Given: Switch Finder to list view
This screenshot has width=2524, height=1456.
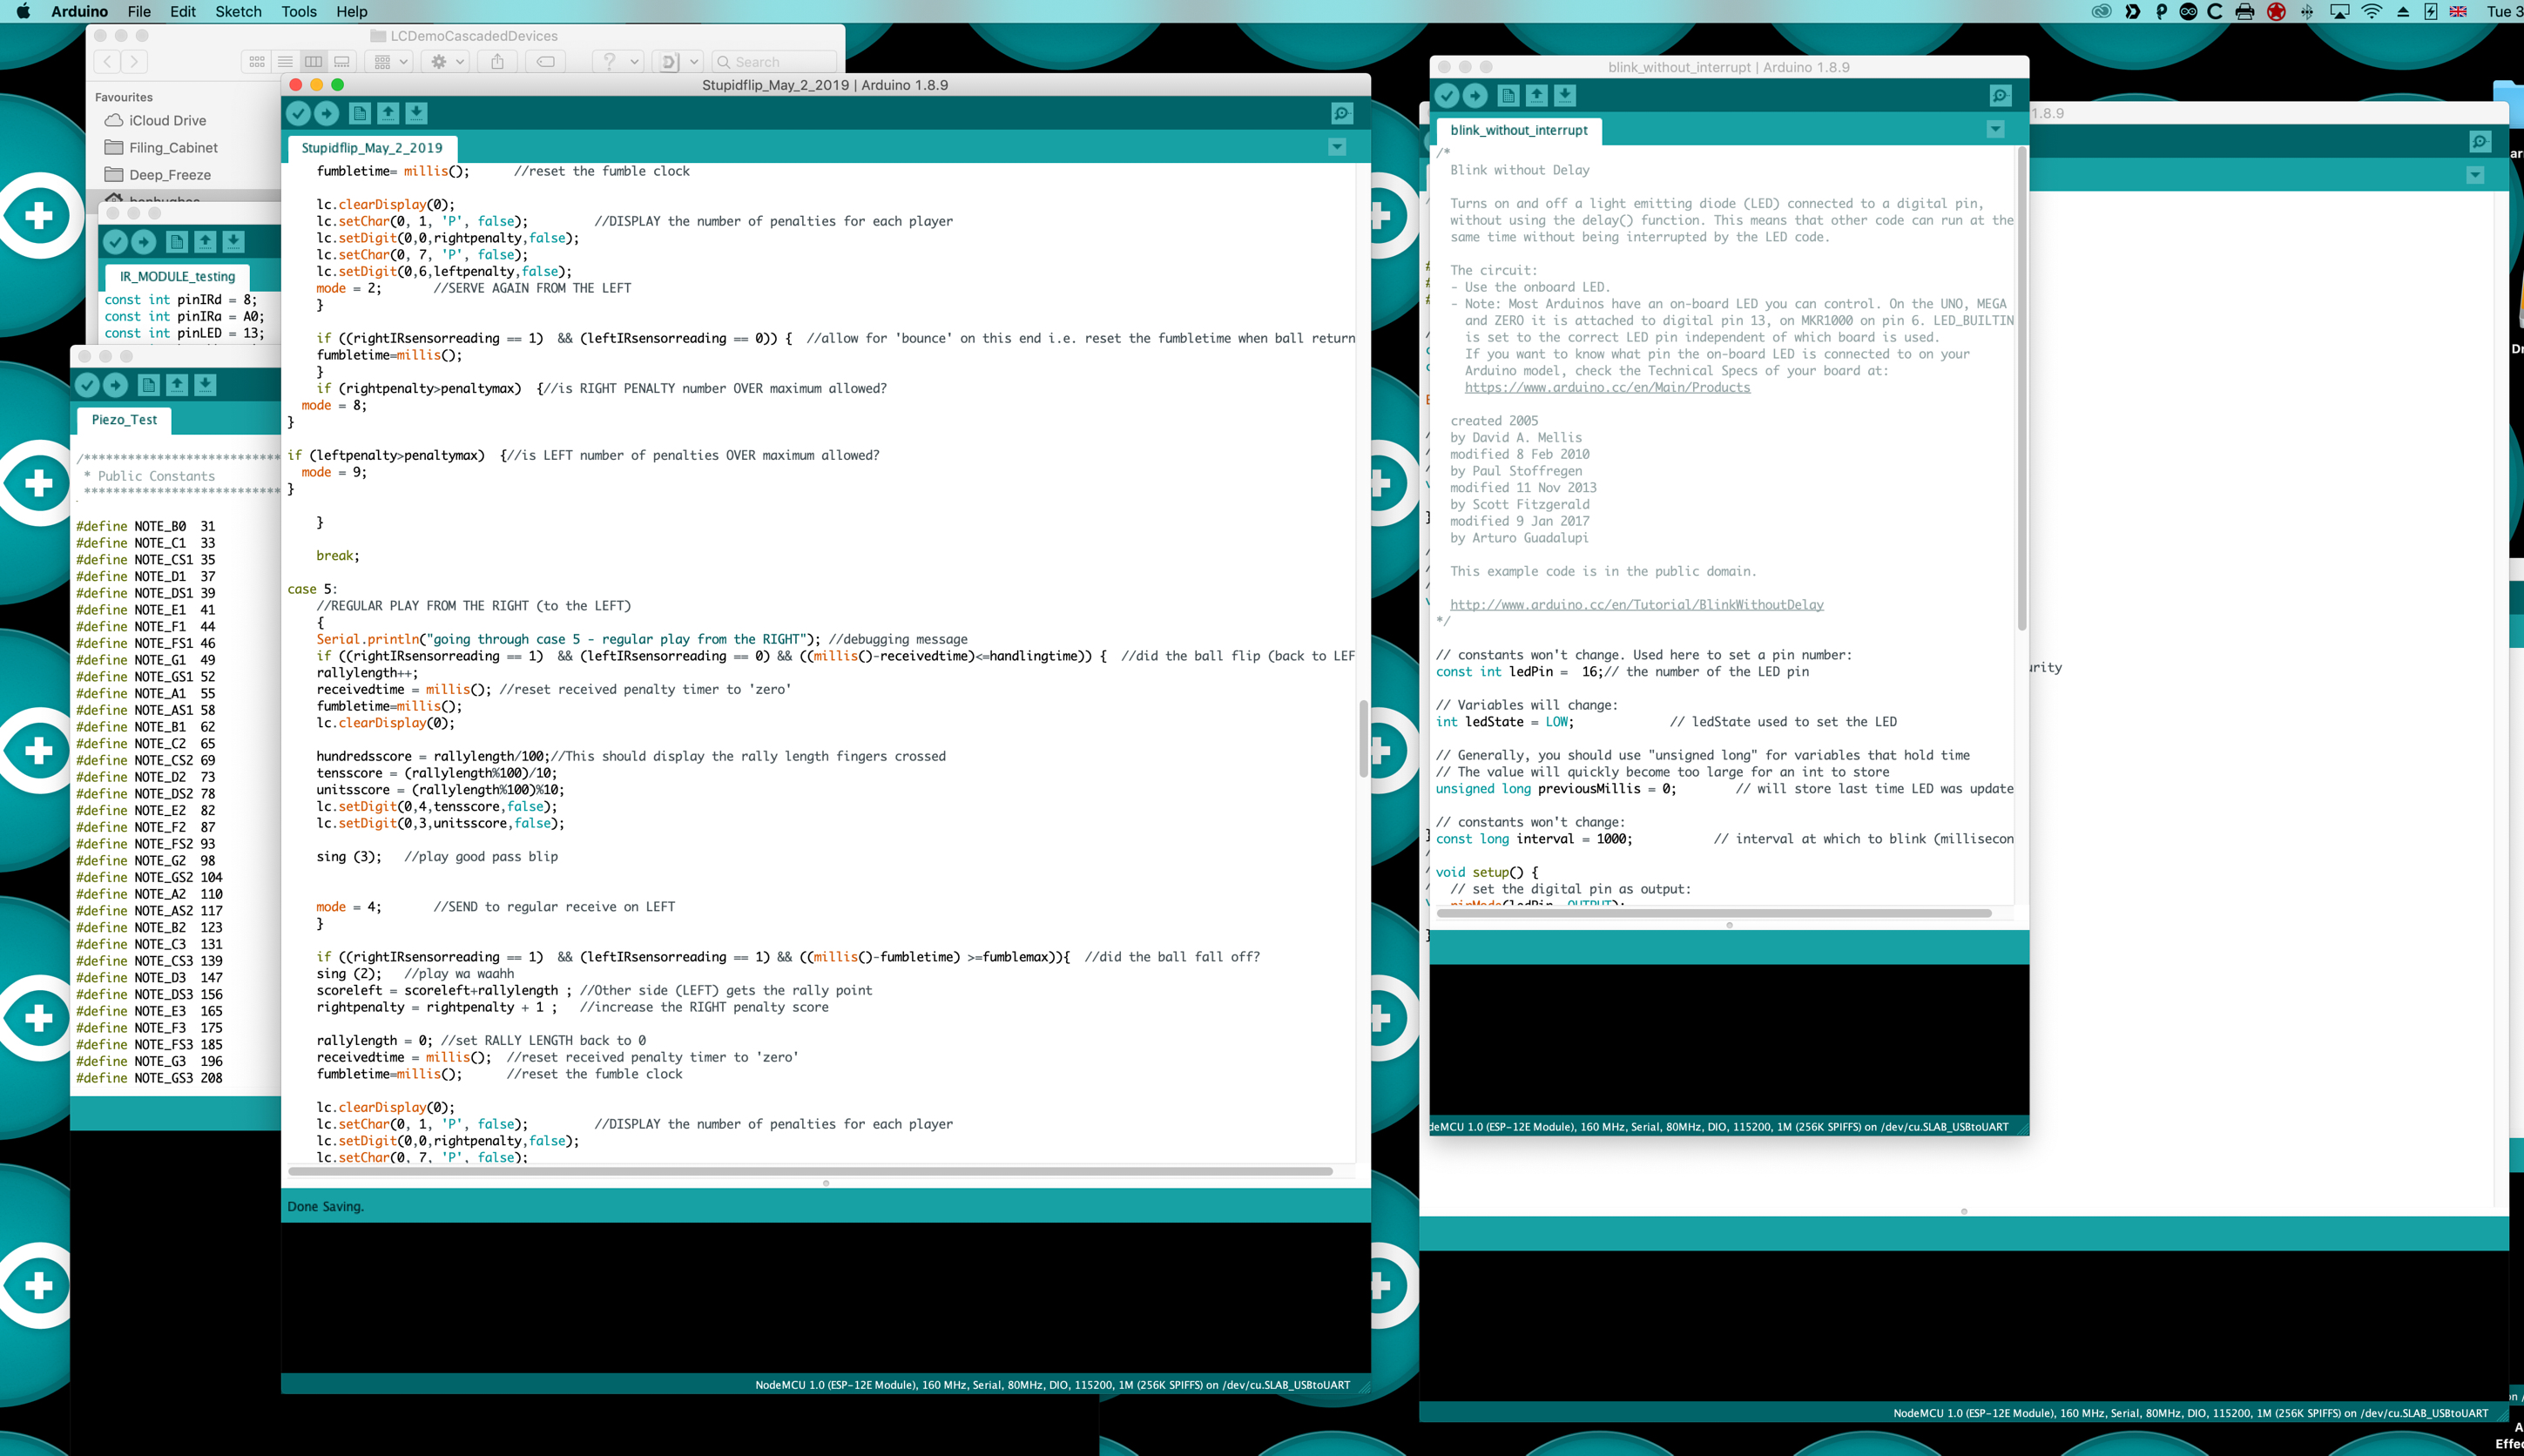Looking at the screenshot, I should click(x=285, y=61).
